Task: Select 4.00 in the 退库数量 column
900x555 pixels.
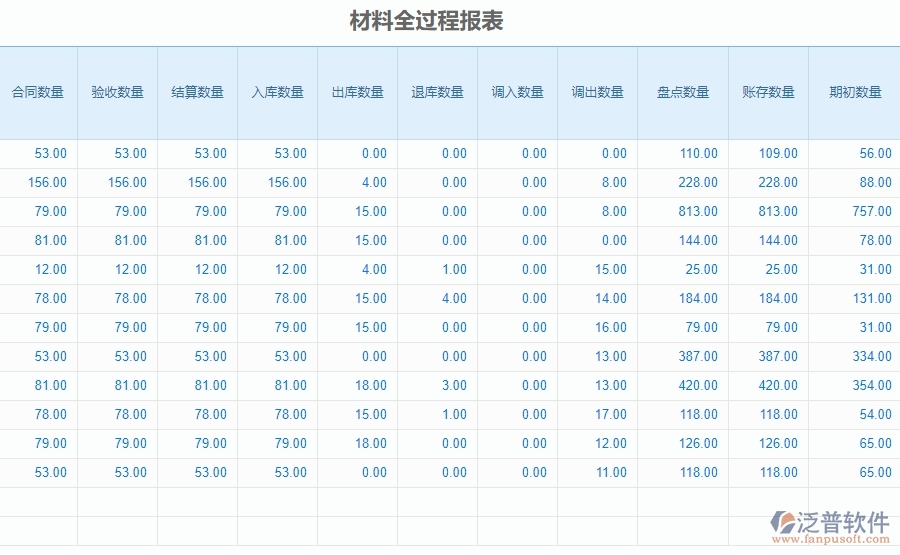Action: 454,298
